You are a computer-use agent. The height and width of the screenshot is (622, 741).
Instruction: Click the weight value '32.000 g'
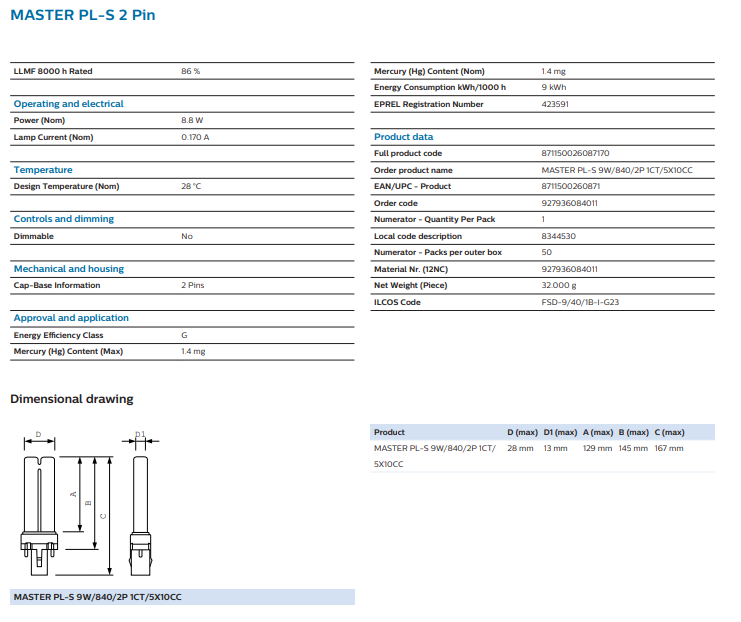point(559,285)
